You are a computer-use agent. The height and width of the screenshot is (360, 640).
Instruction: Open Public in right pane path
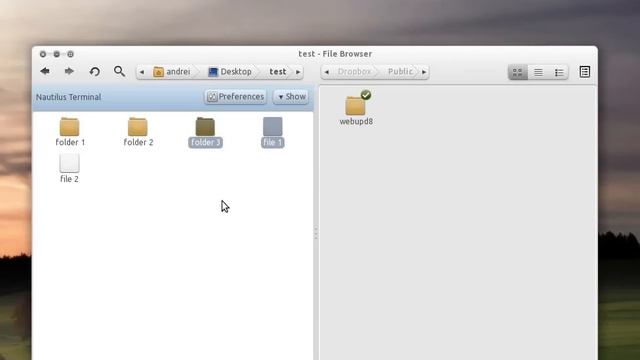400,72
